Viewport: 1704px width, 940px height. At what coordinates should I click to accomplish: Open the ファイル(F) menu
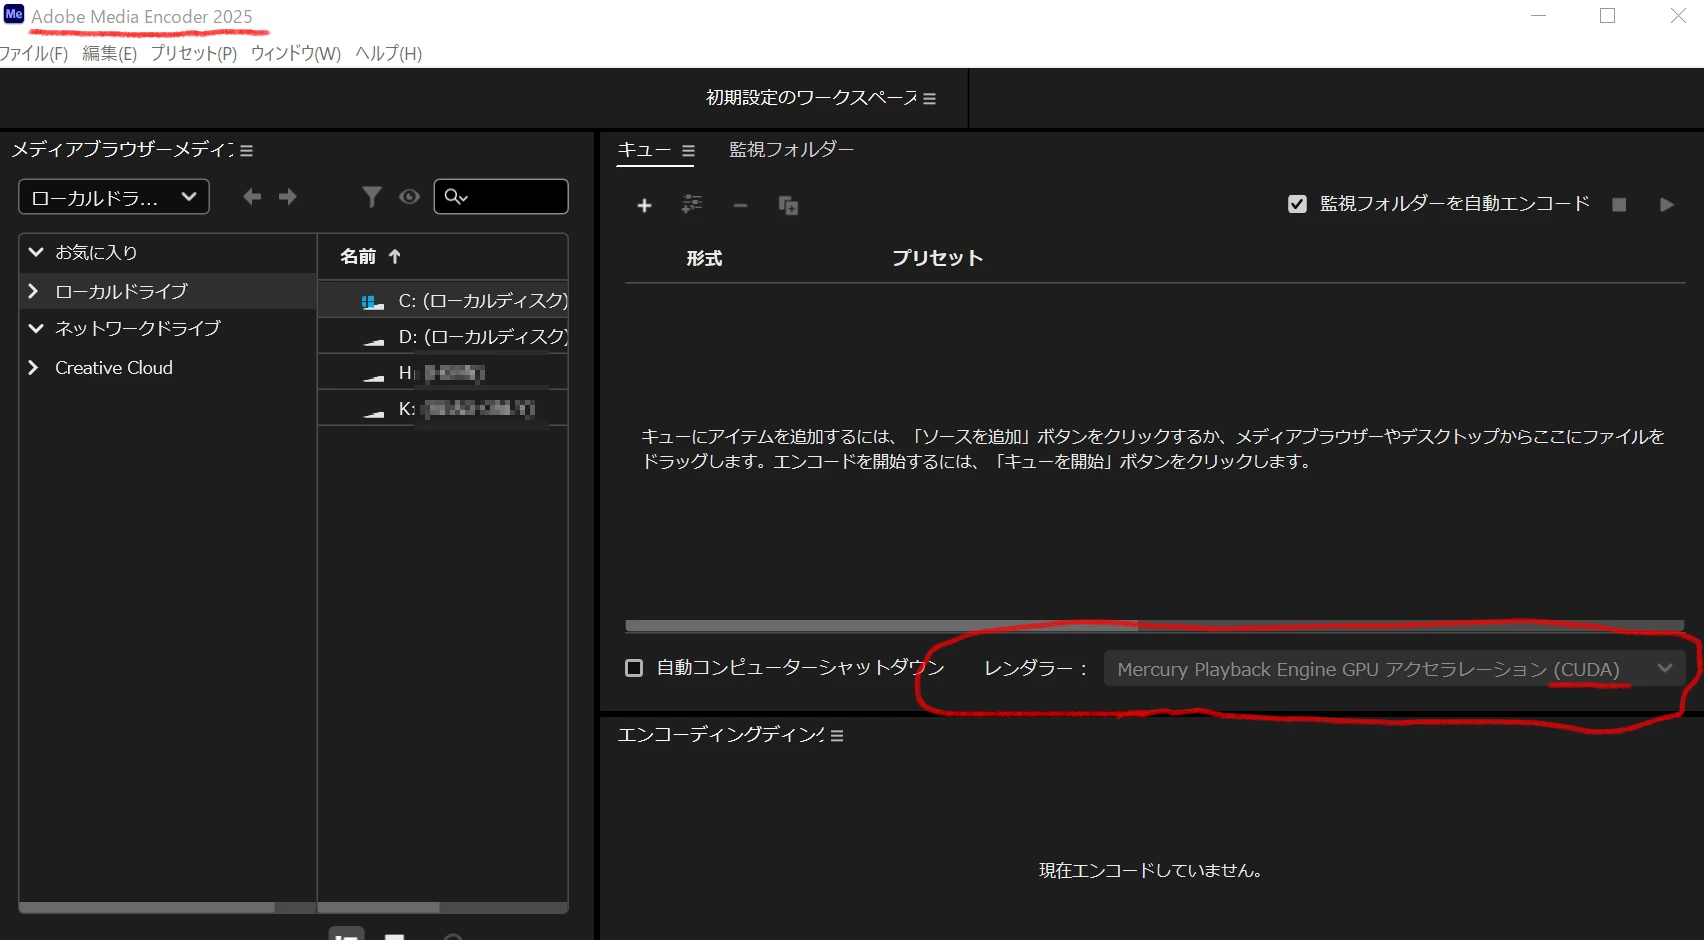coord(34,53)
